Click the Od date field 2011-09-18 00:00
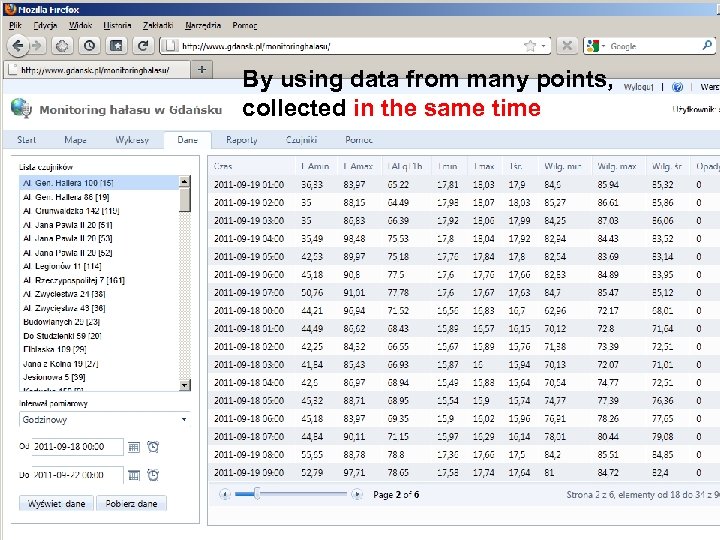 (77, 446)
